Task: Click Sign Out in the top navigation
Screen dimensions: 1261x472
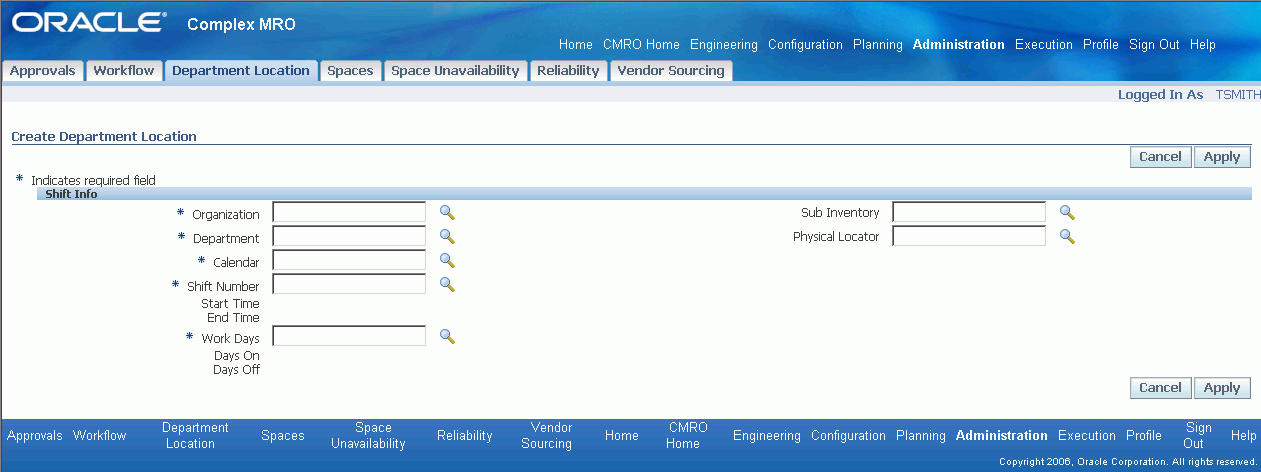Action: tap(1154, 45)
